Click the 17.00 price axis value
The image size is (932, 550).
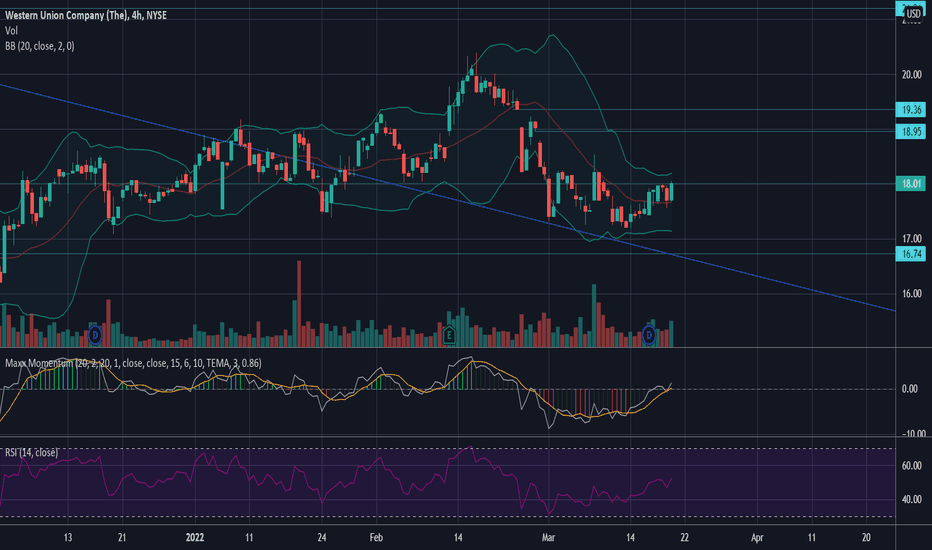pos(912,239)
